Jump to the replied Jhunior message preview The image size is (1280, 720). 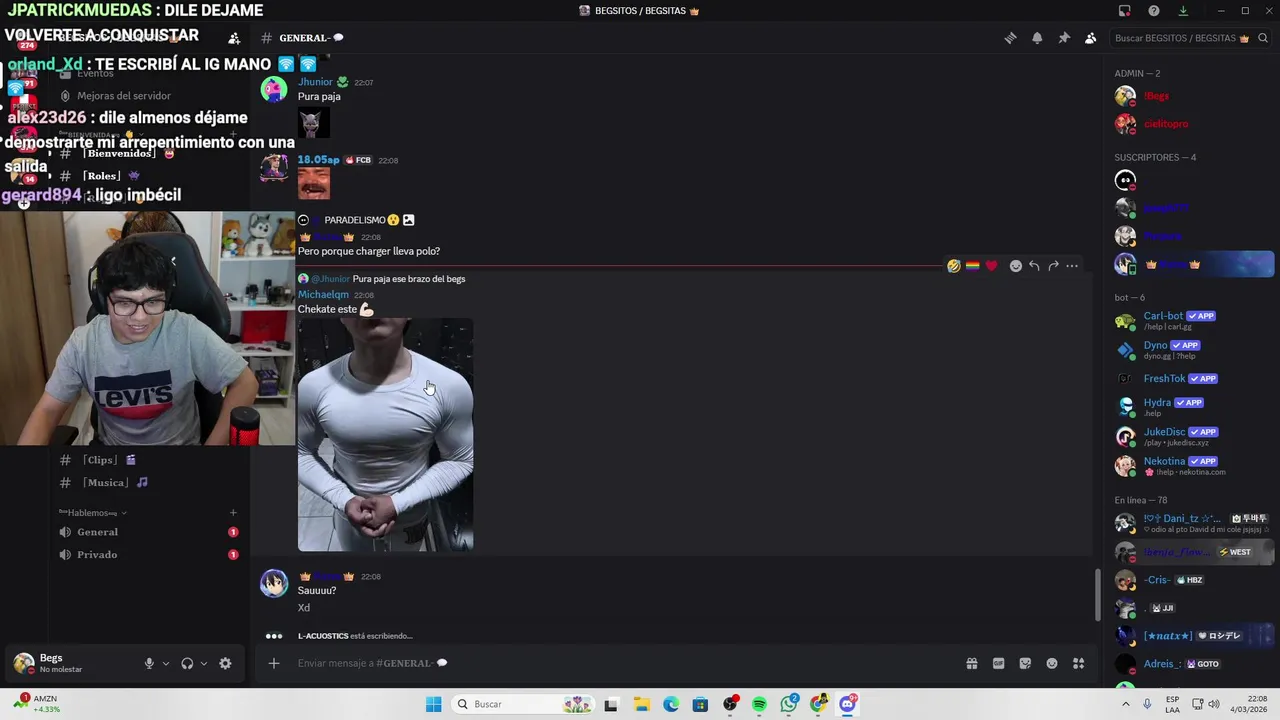tap(408, 279)
